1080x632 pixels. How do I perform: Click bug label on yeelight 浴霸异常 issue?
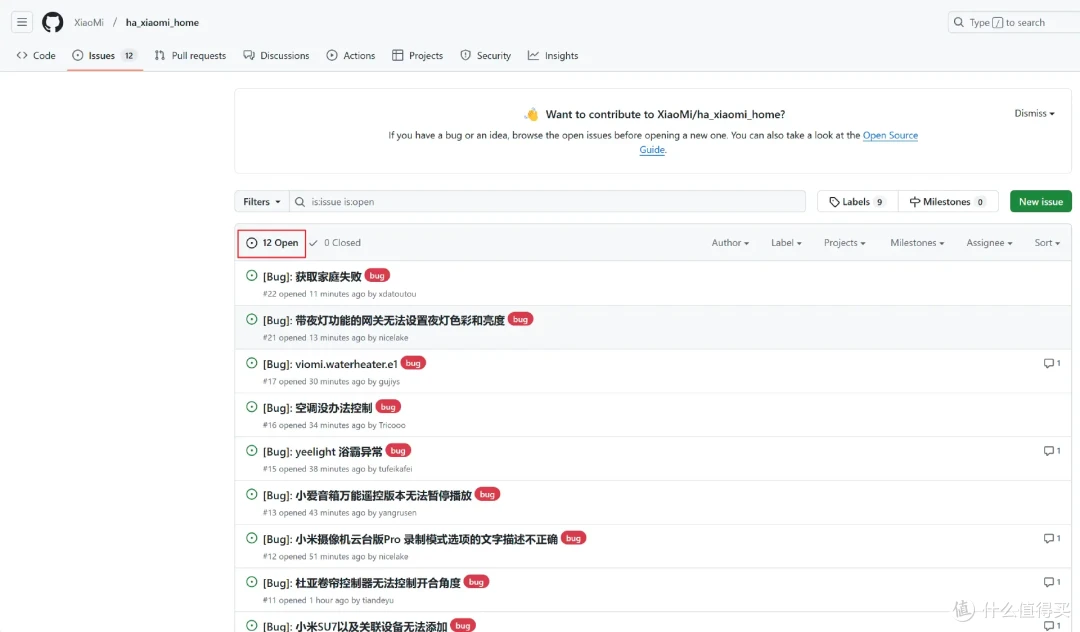coord(398,450)
